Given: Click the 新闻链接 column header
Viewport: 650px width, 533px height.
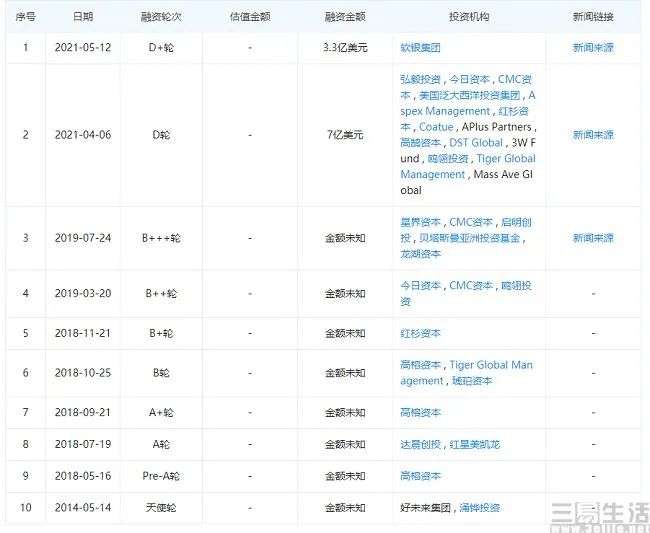Looking at the screenshot, I should coord(593,17).
